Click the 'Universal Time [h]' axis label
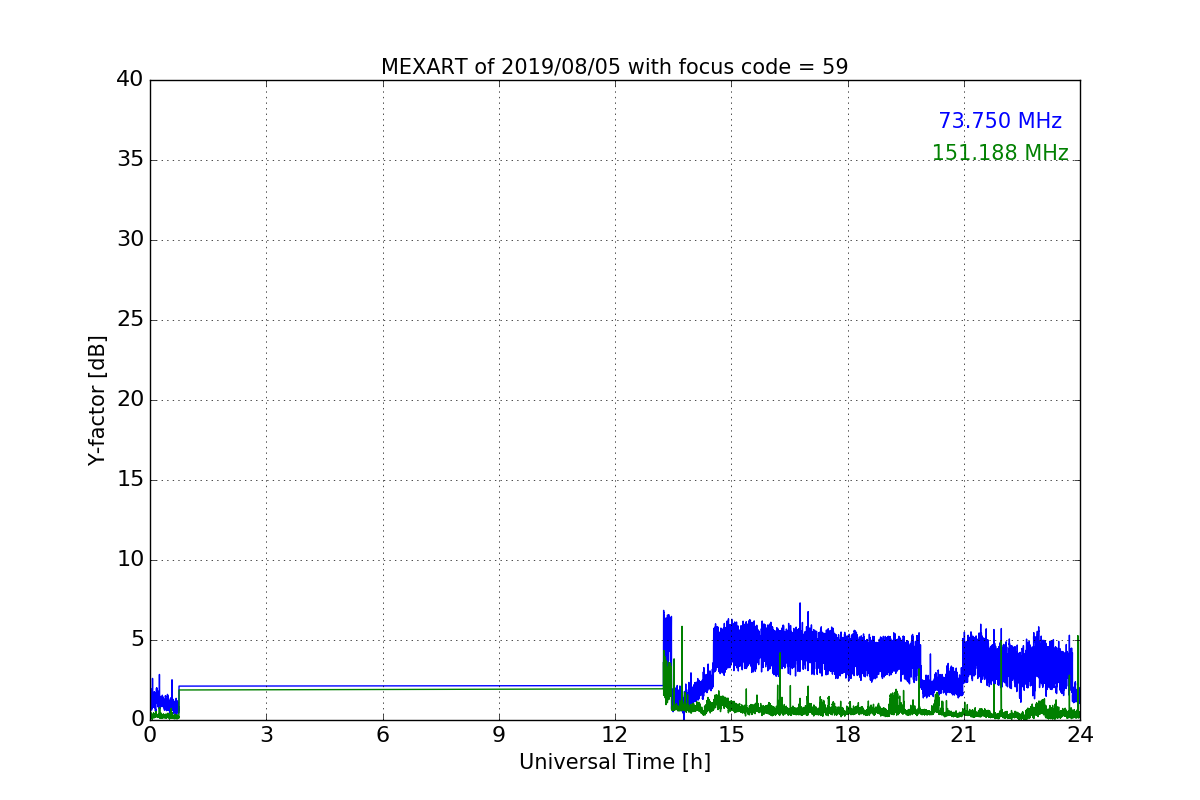This screenshot has width=1200, height=800. pos(614,762)
